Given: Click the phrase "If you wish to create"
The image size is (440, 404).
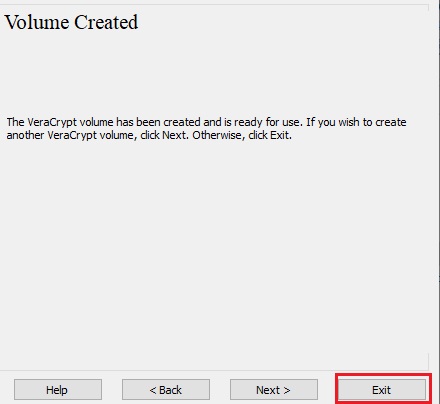Looking at the screenshot, I should tap(356, 122).
